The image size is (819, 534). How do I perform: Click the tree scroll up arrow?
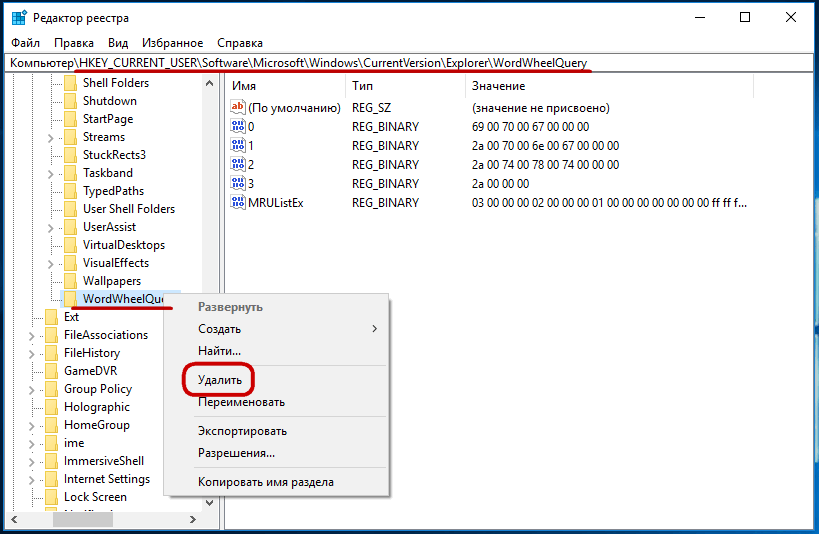coord(209,83)
